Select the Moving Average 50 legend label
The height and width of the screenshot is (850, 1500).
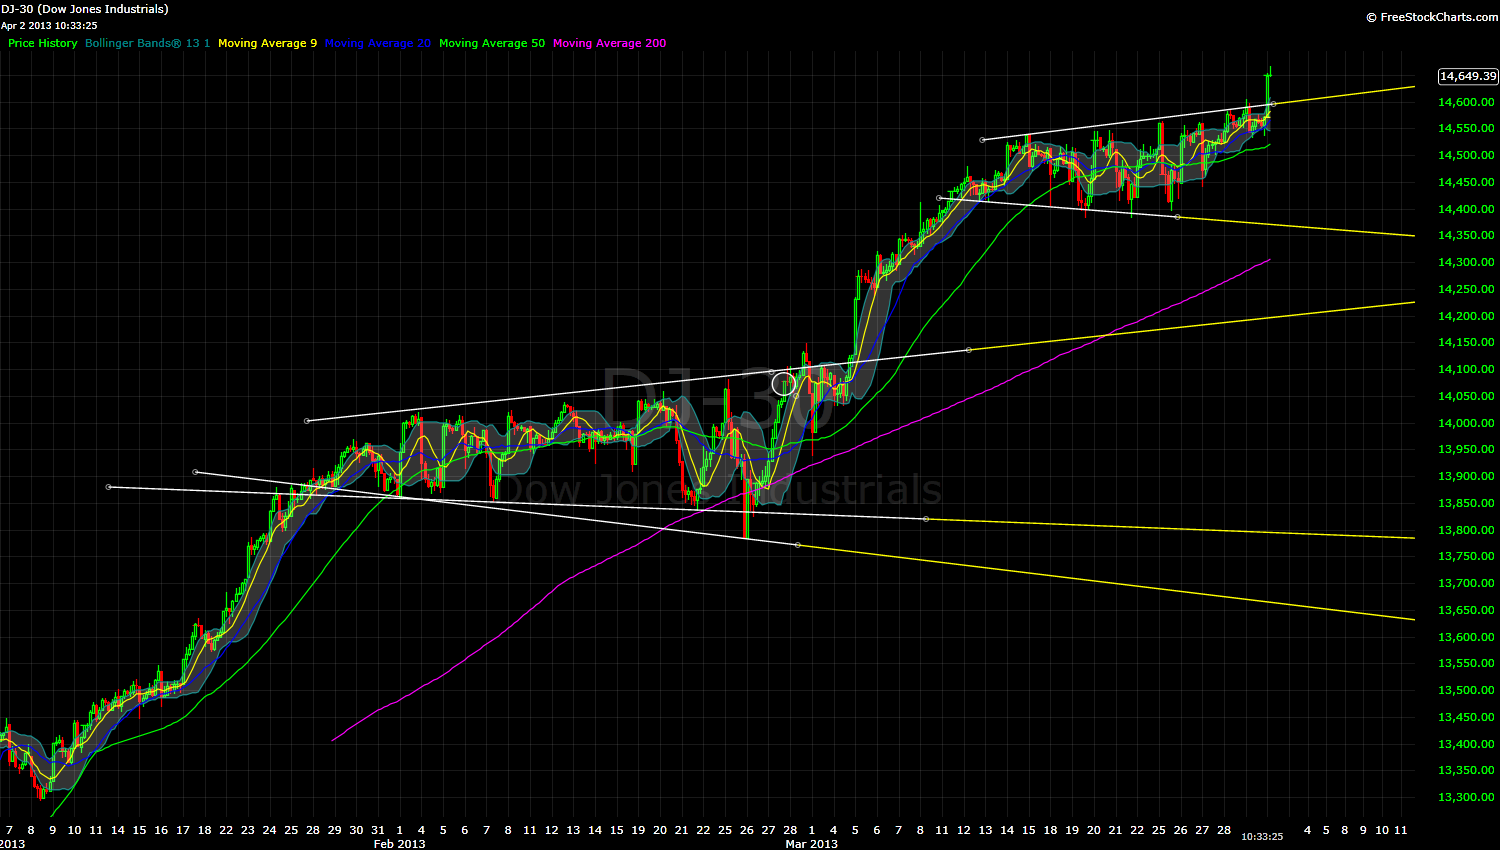coord(492,43)
